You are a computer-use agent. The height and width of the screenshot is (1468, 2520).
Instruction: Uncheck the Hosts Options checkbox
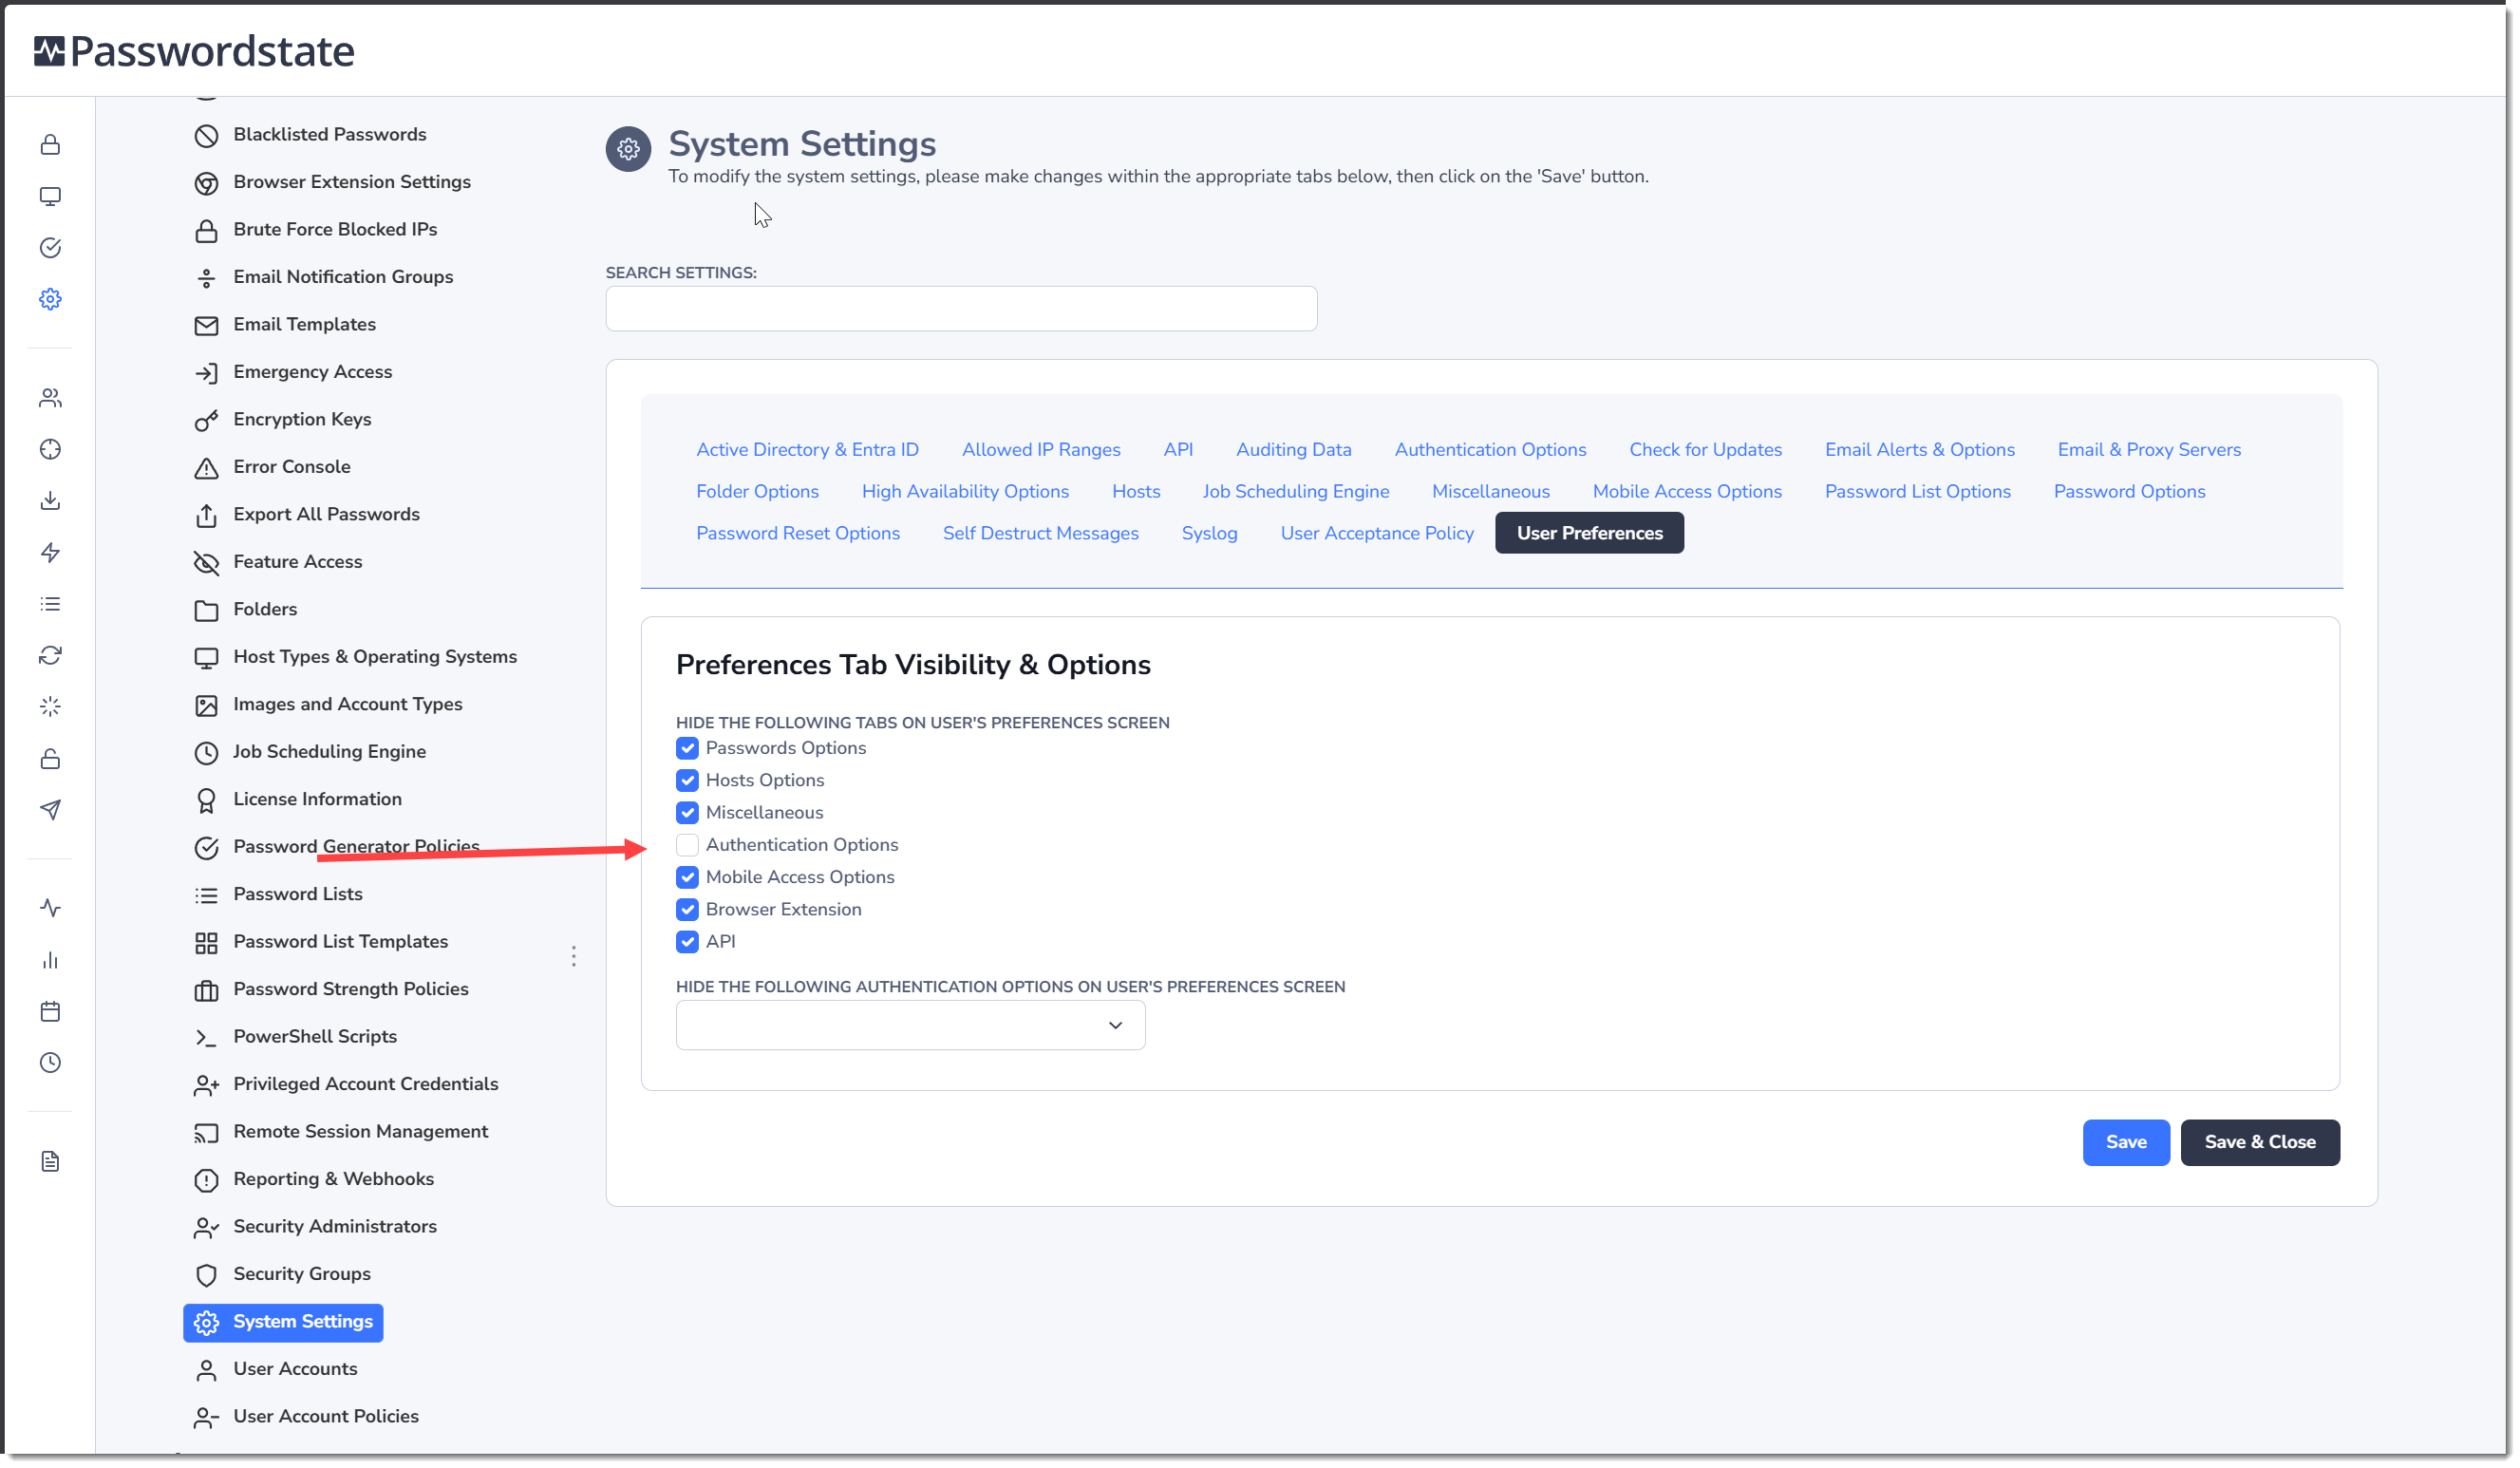point(687,781)
